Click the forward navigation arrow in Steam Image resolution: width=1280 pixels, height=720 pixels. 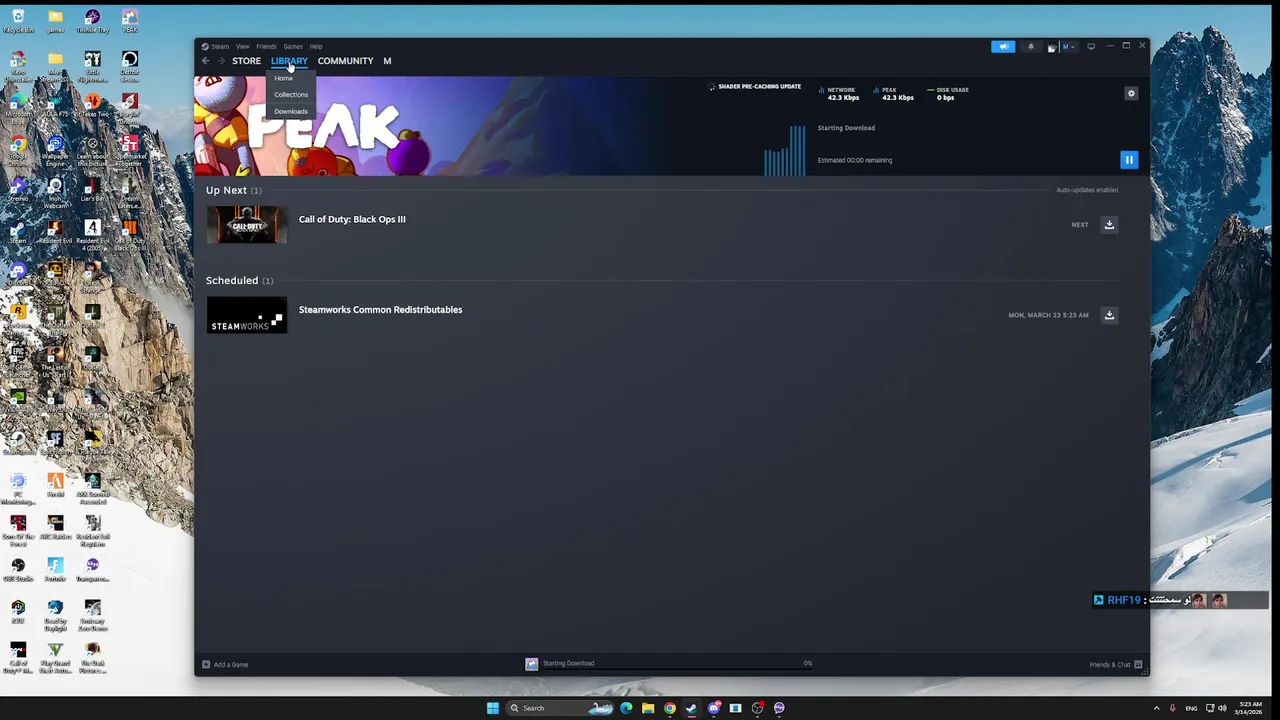pos(221,61)
